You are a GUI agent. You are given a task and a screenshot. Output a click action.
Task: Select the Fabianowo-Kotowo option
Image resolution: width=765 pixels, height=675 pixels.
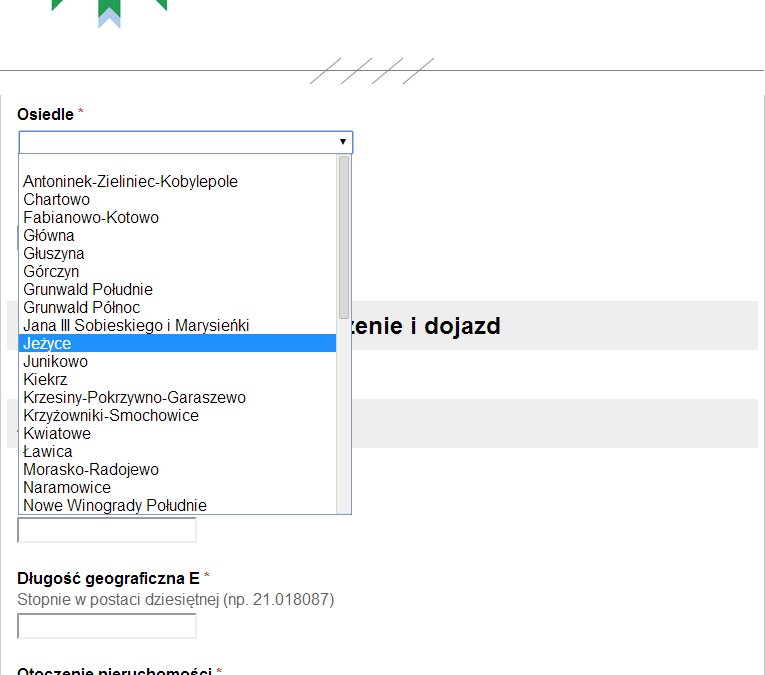click(x=91, y=218)
